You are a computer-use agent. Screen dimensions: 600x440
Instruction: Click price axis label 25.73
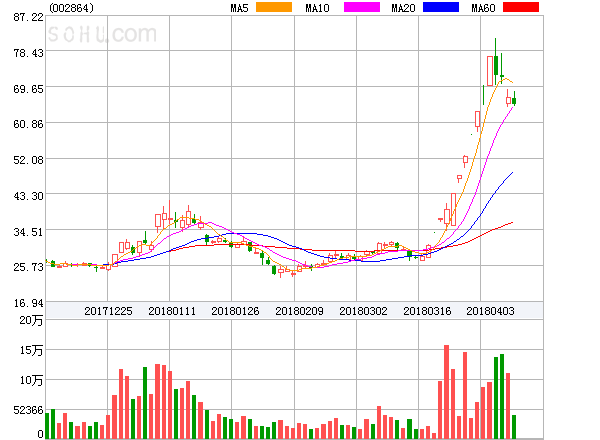tap(28, 267)
